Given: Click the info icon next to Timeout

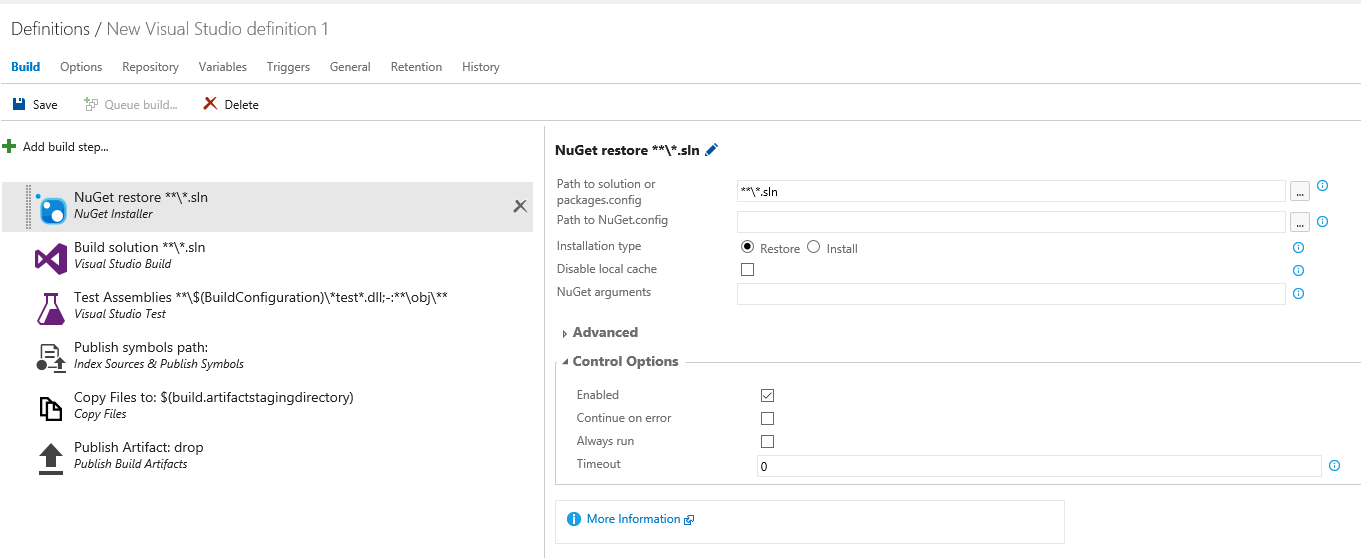Looking at the screenshot, I should 1334,465.
